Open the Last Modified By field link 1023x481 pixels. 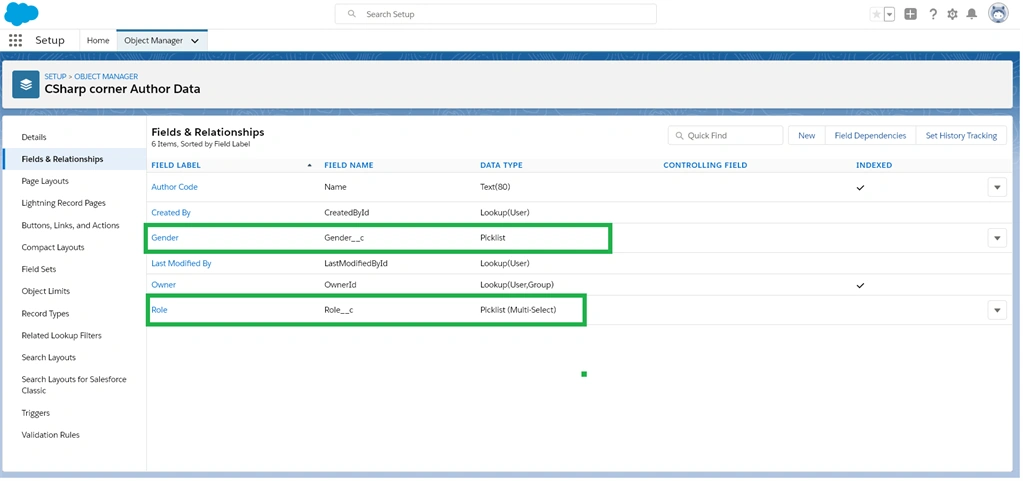pos(181,264)
